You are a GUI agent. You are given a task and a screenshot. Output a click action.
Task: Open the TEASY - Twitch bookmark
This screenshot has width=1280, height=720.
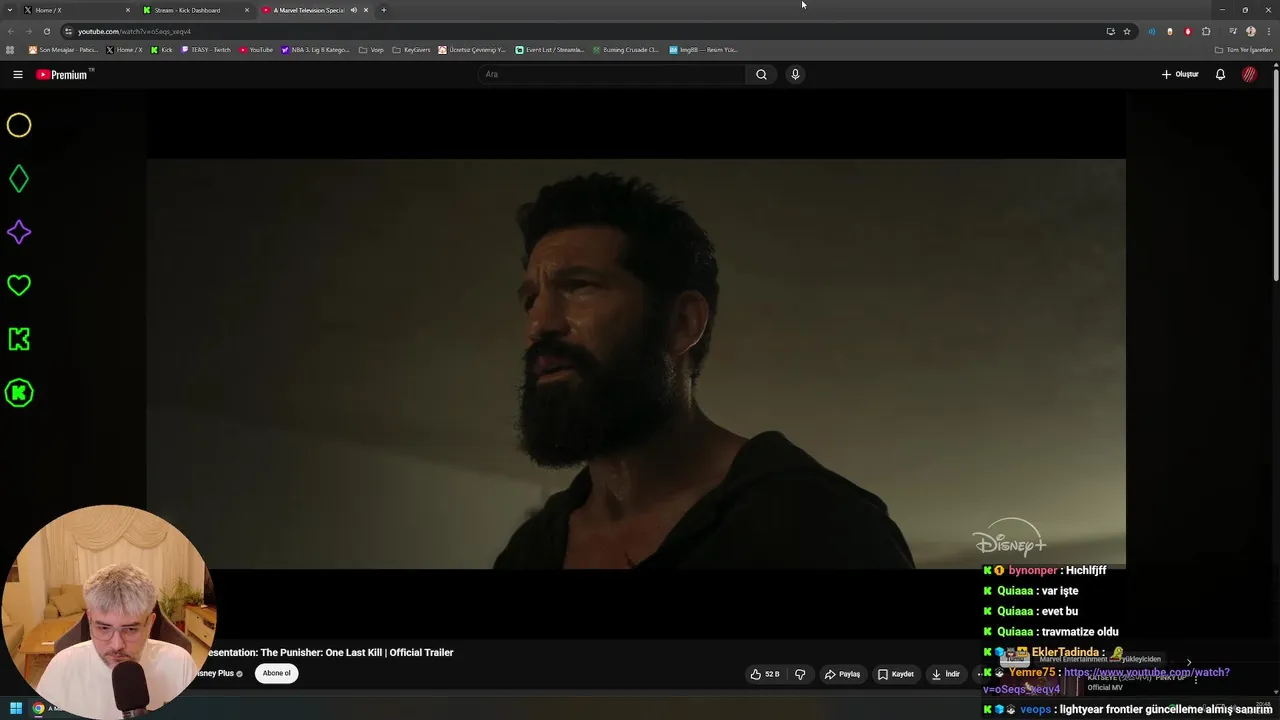(x=206, y=49)
